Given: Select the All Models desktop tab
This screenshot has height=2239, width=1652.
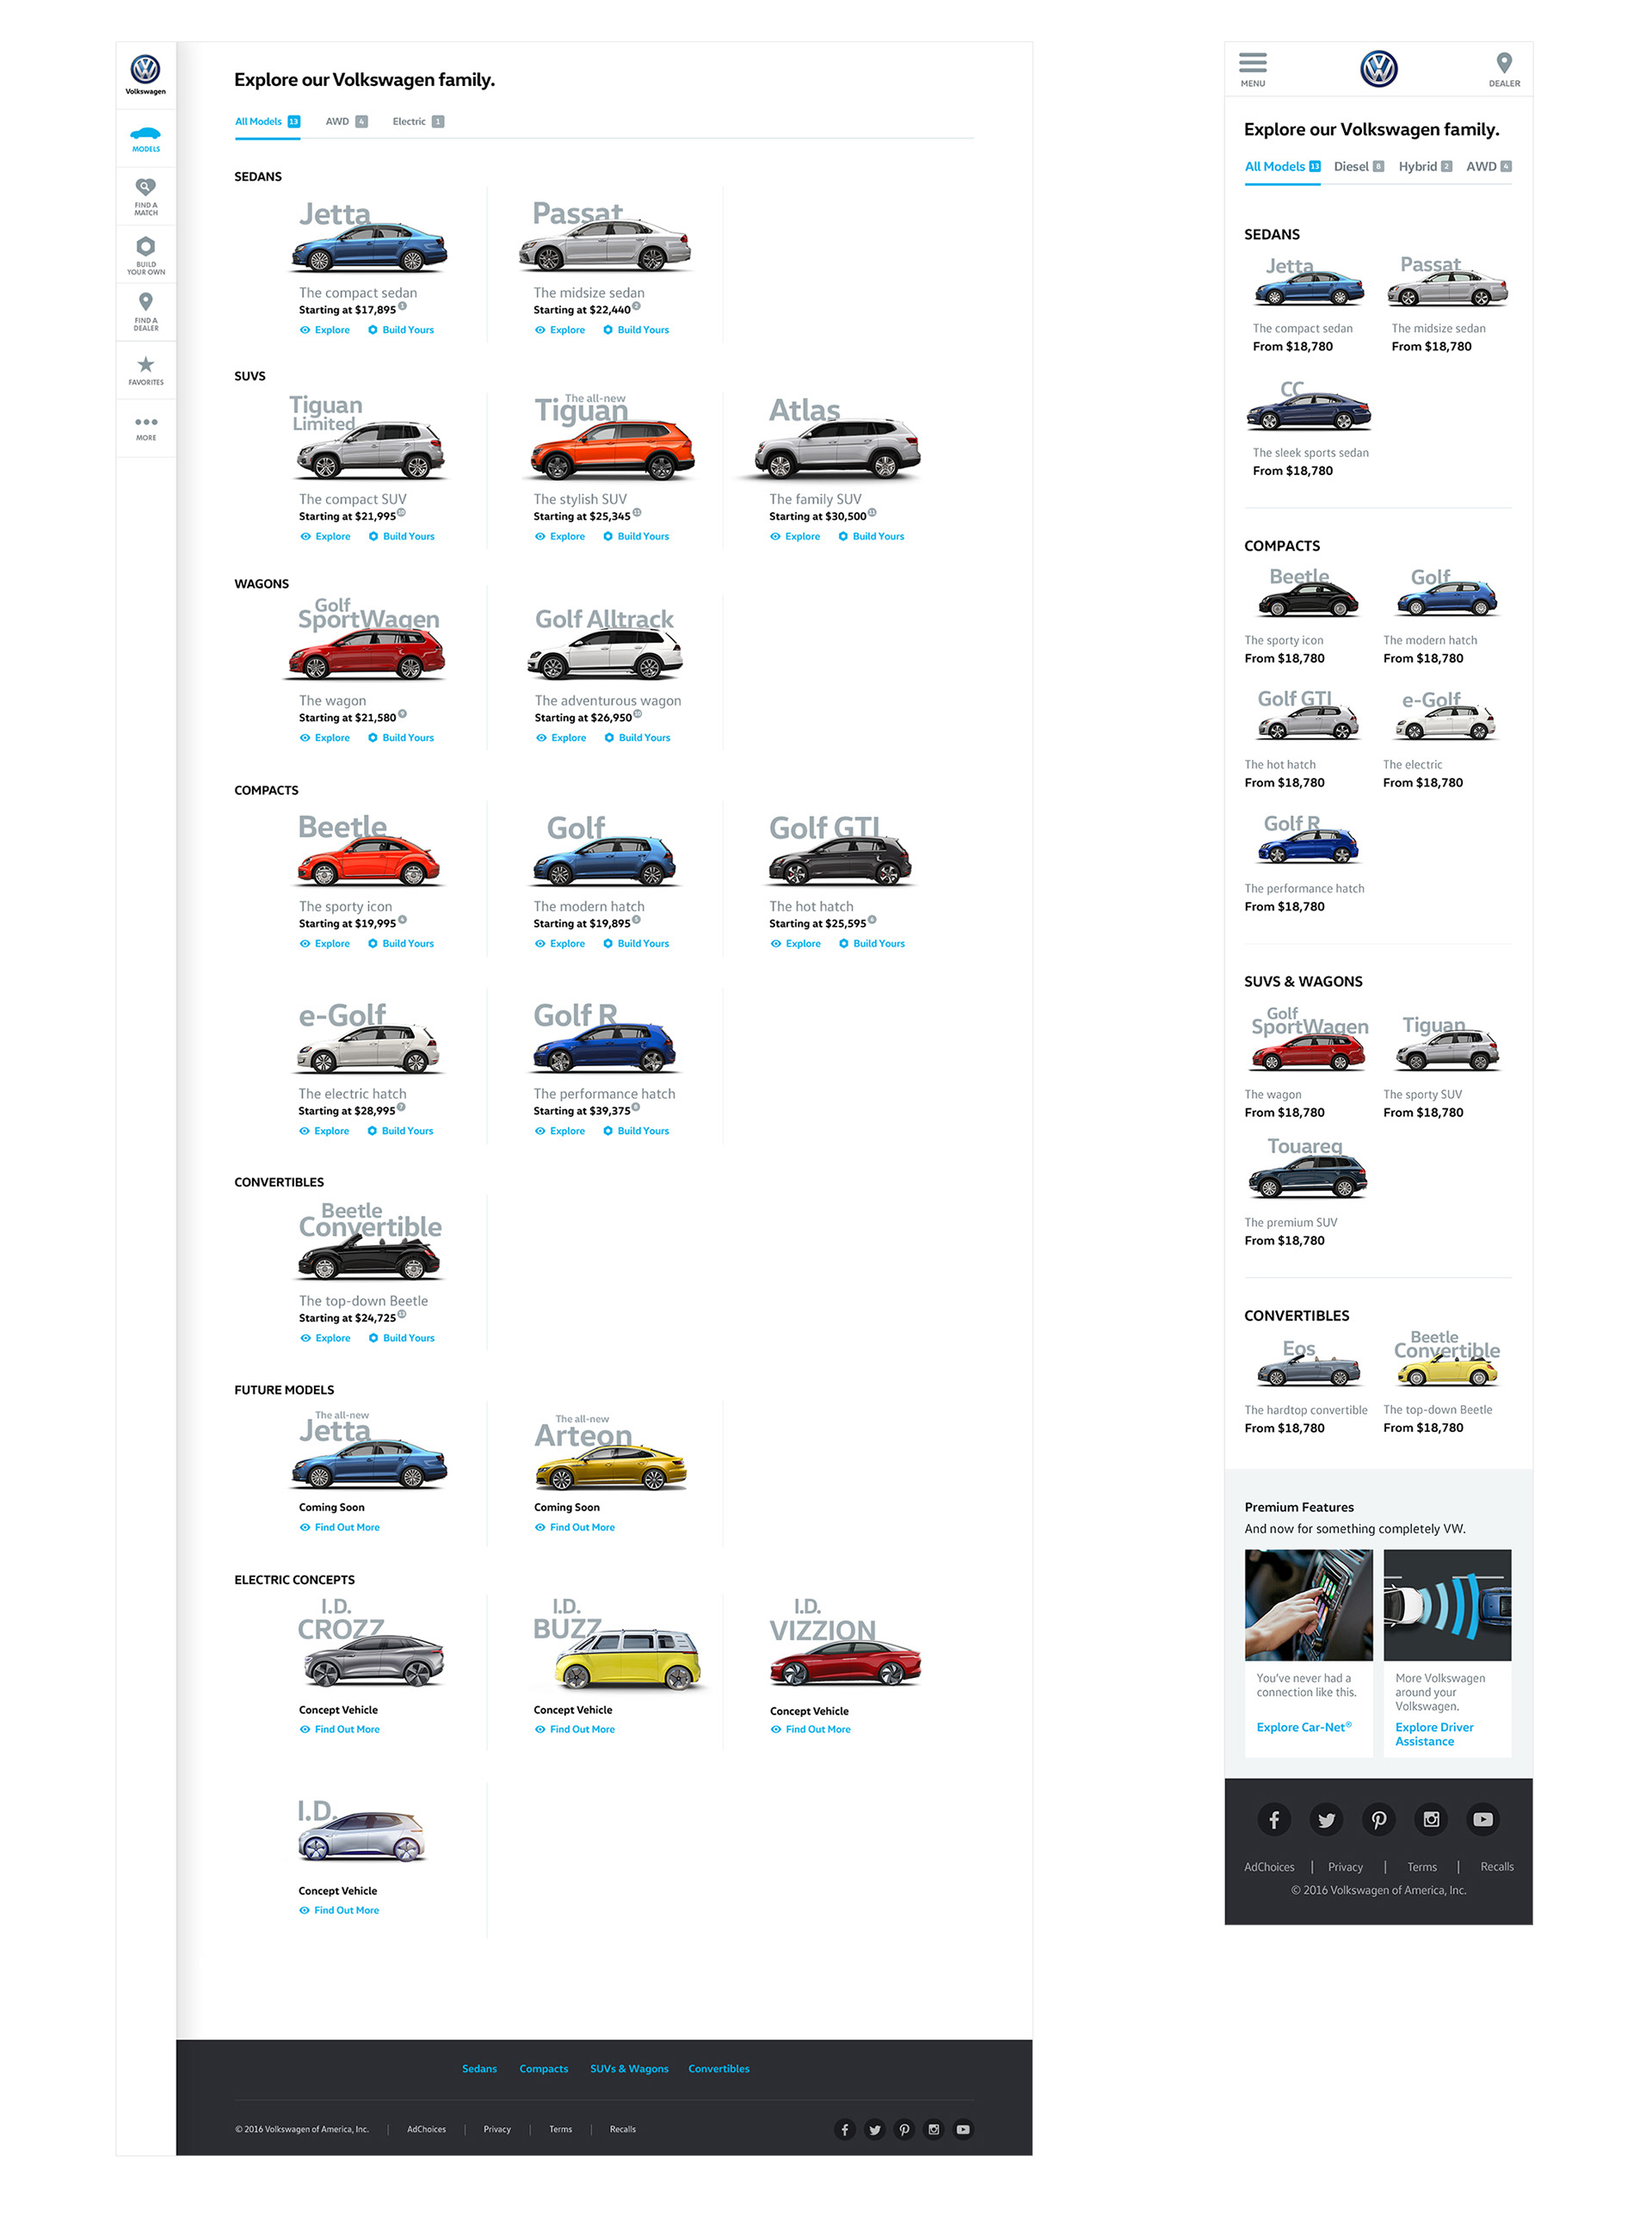Looking at the screenshot, I should [267, 121].
